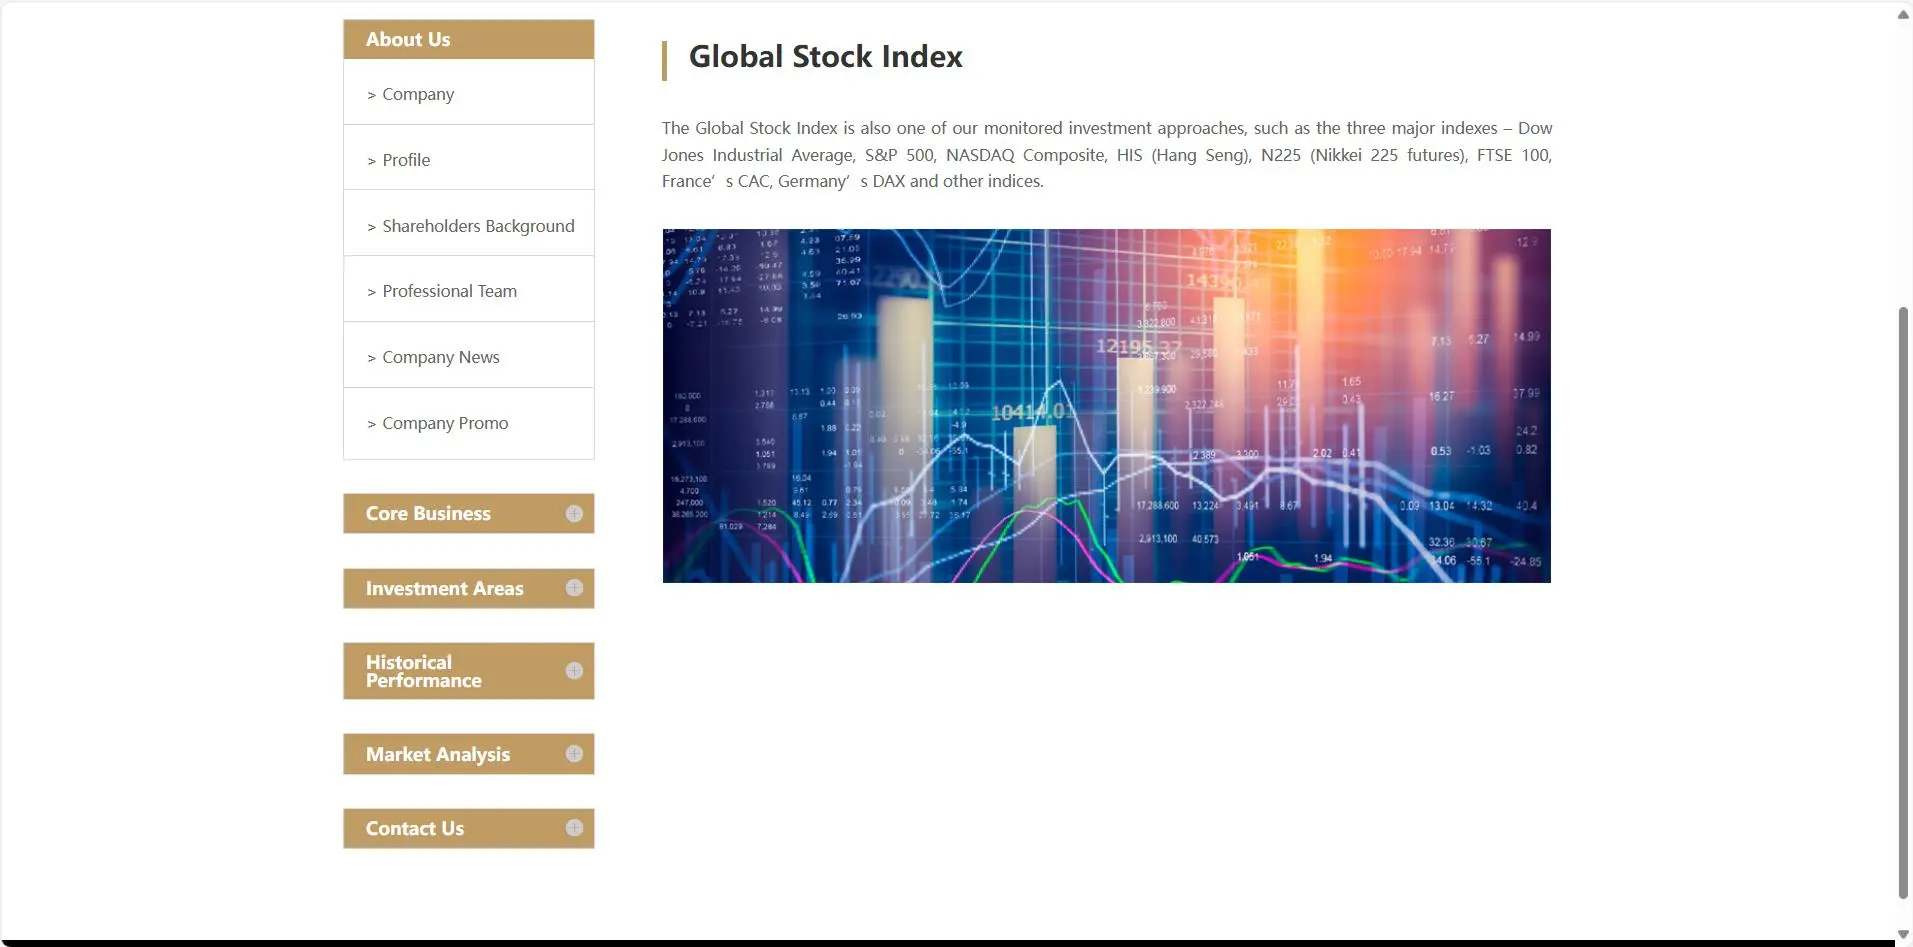1913x947 pixels.
Task: Expand Core Business with plus icon
Action: (574, 513)
